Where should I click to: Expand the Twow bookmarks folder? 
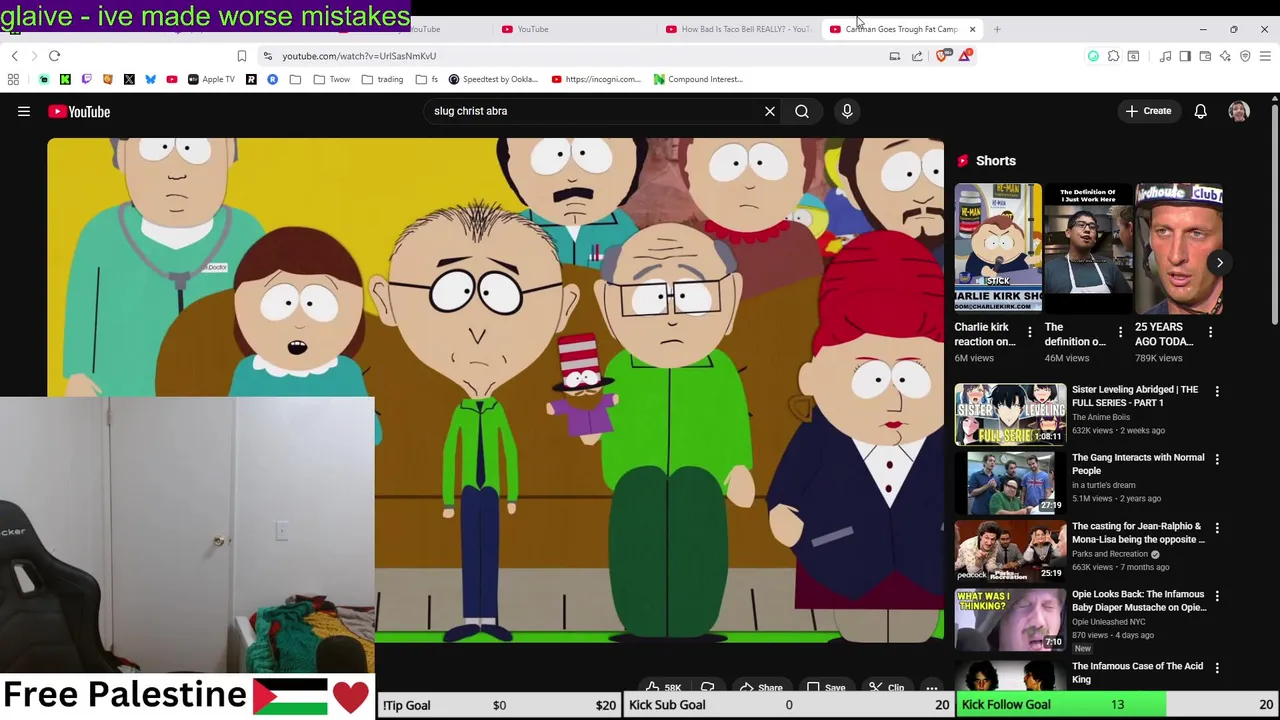pos(333,79)
